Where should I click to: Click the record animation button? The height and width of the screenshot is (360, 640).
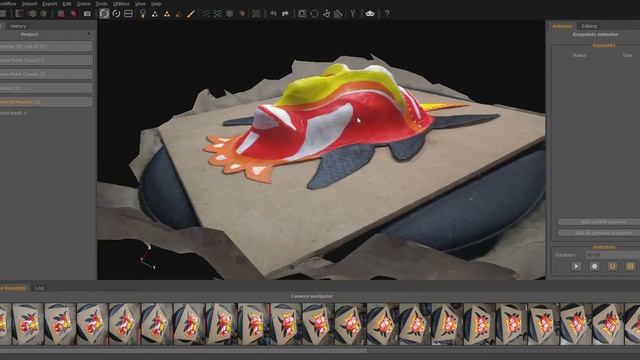[594, 266]
